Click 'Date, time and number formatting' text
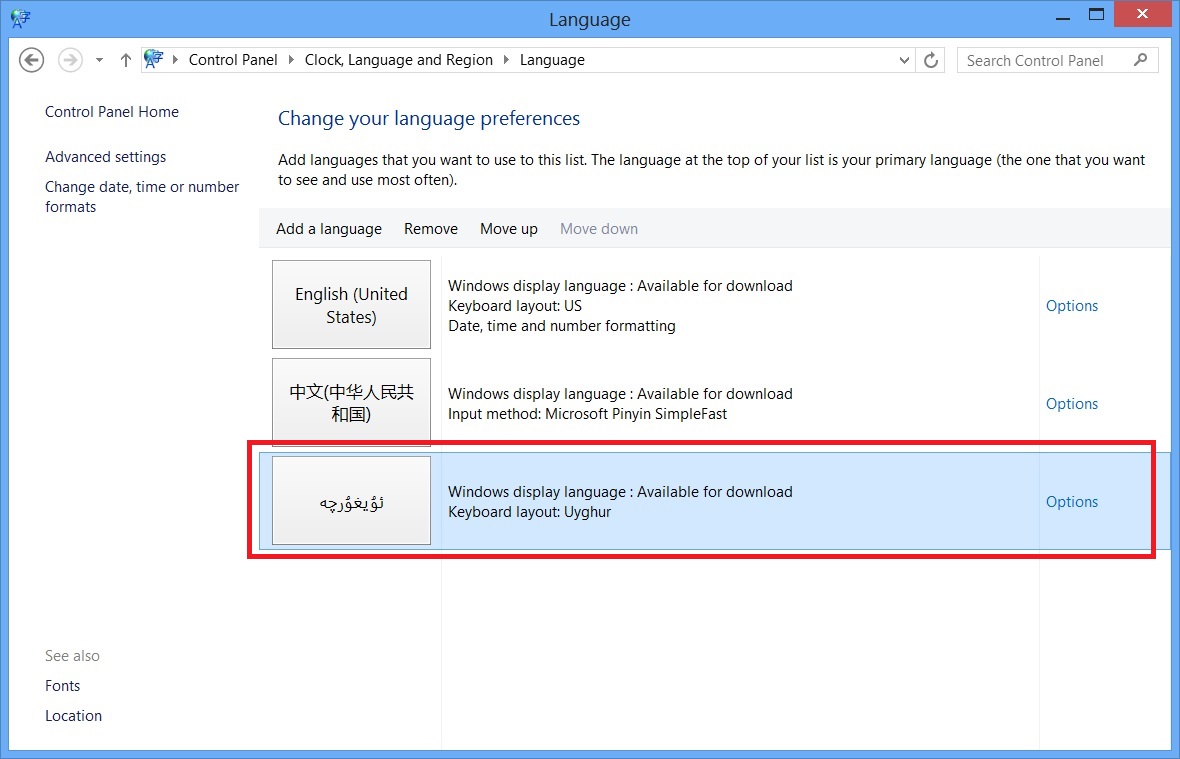 click(x=561, y=326)
